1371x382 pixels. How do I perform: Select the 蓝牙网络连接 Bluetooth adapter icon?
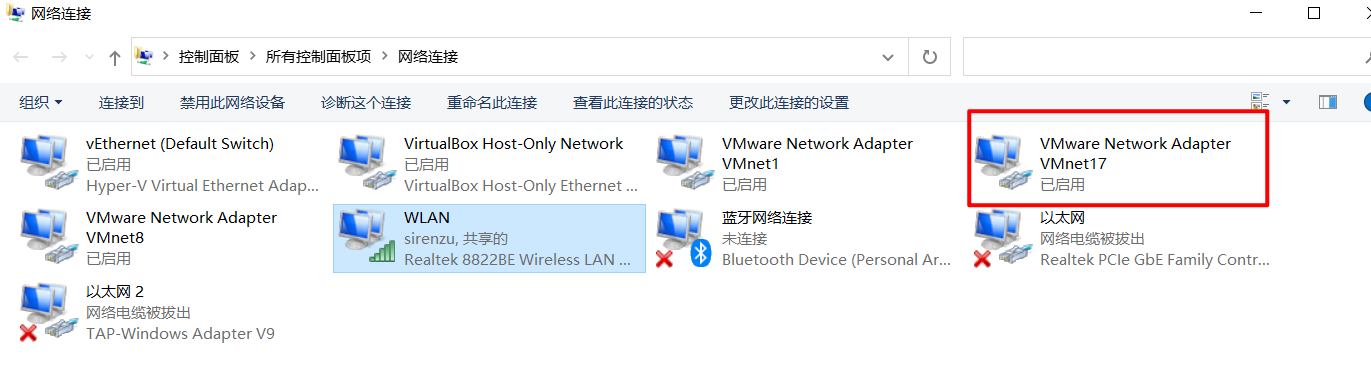click(685, 237)
